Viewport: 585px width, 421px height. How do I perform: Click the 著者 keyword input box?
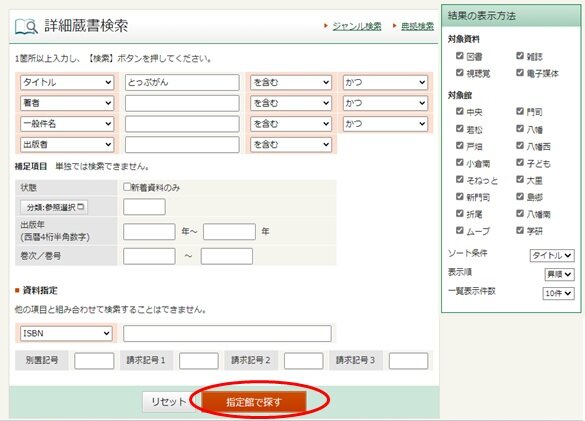(182, 103)
